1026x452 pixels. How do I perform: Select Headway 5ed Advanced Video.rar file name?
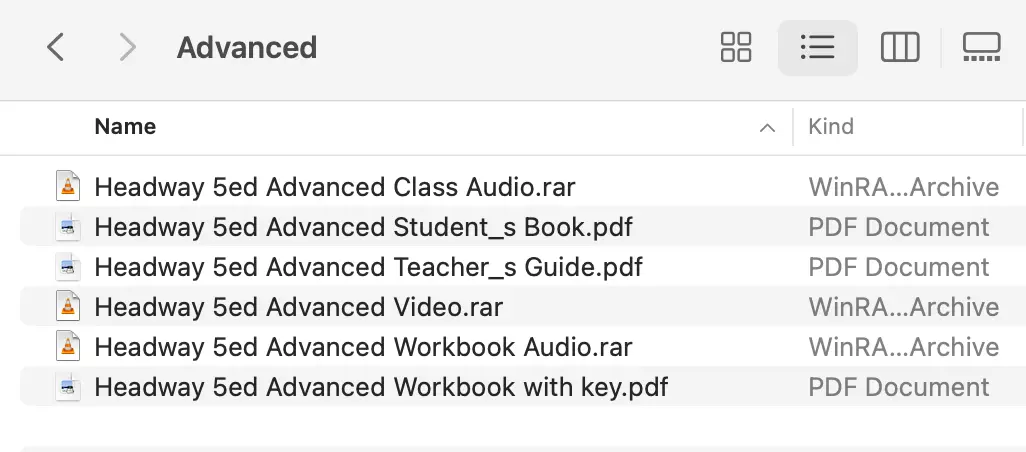pyautogui.click(x=298, y=307)
